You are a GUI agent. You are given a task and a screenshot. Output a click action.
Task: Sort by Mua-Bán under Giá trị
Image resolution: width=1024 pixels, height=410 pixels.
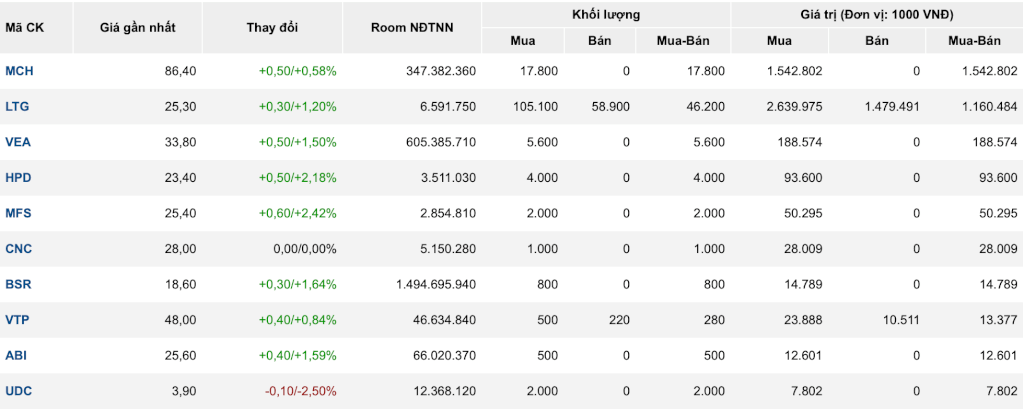coord(975,40)
